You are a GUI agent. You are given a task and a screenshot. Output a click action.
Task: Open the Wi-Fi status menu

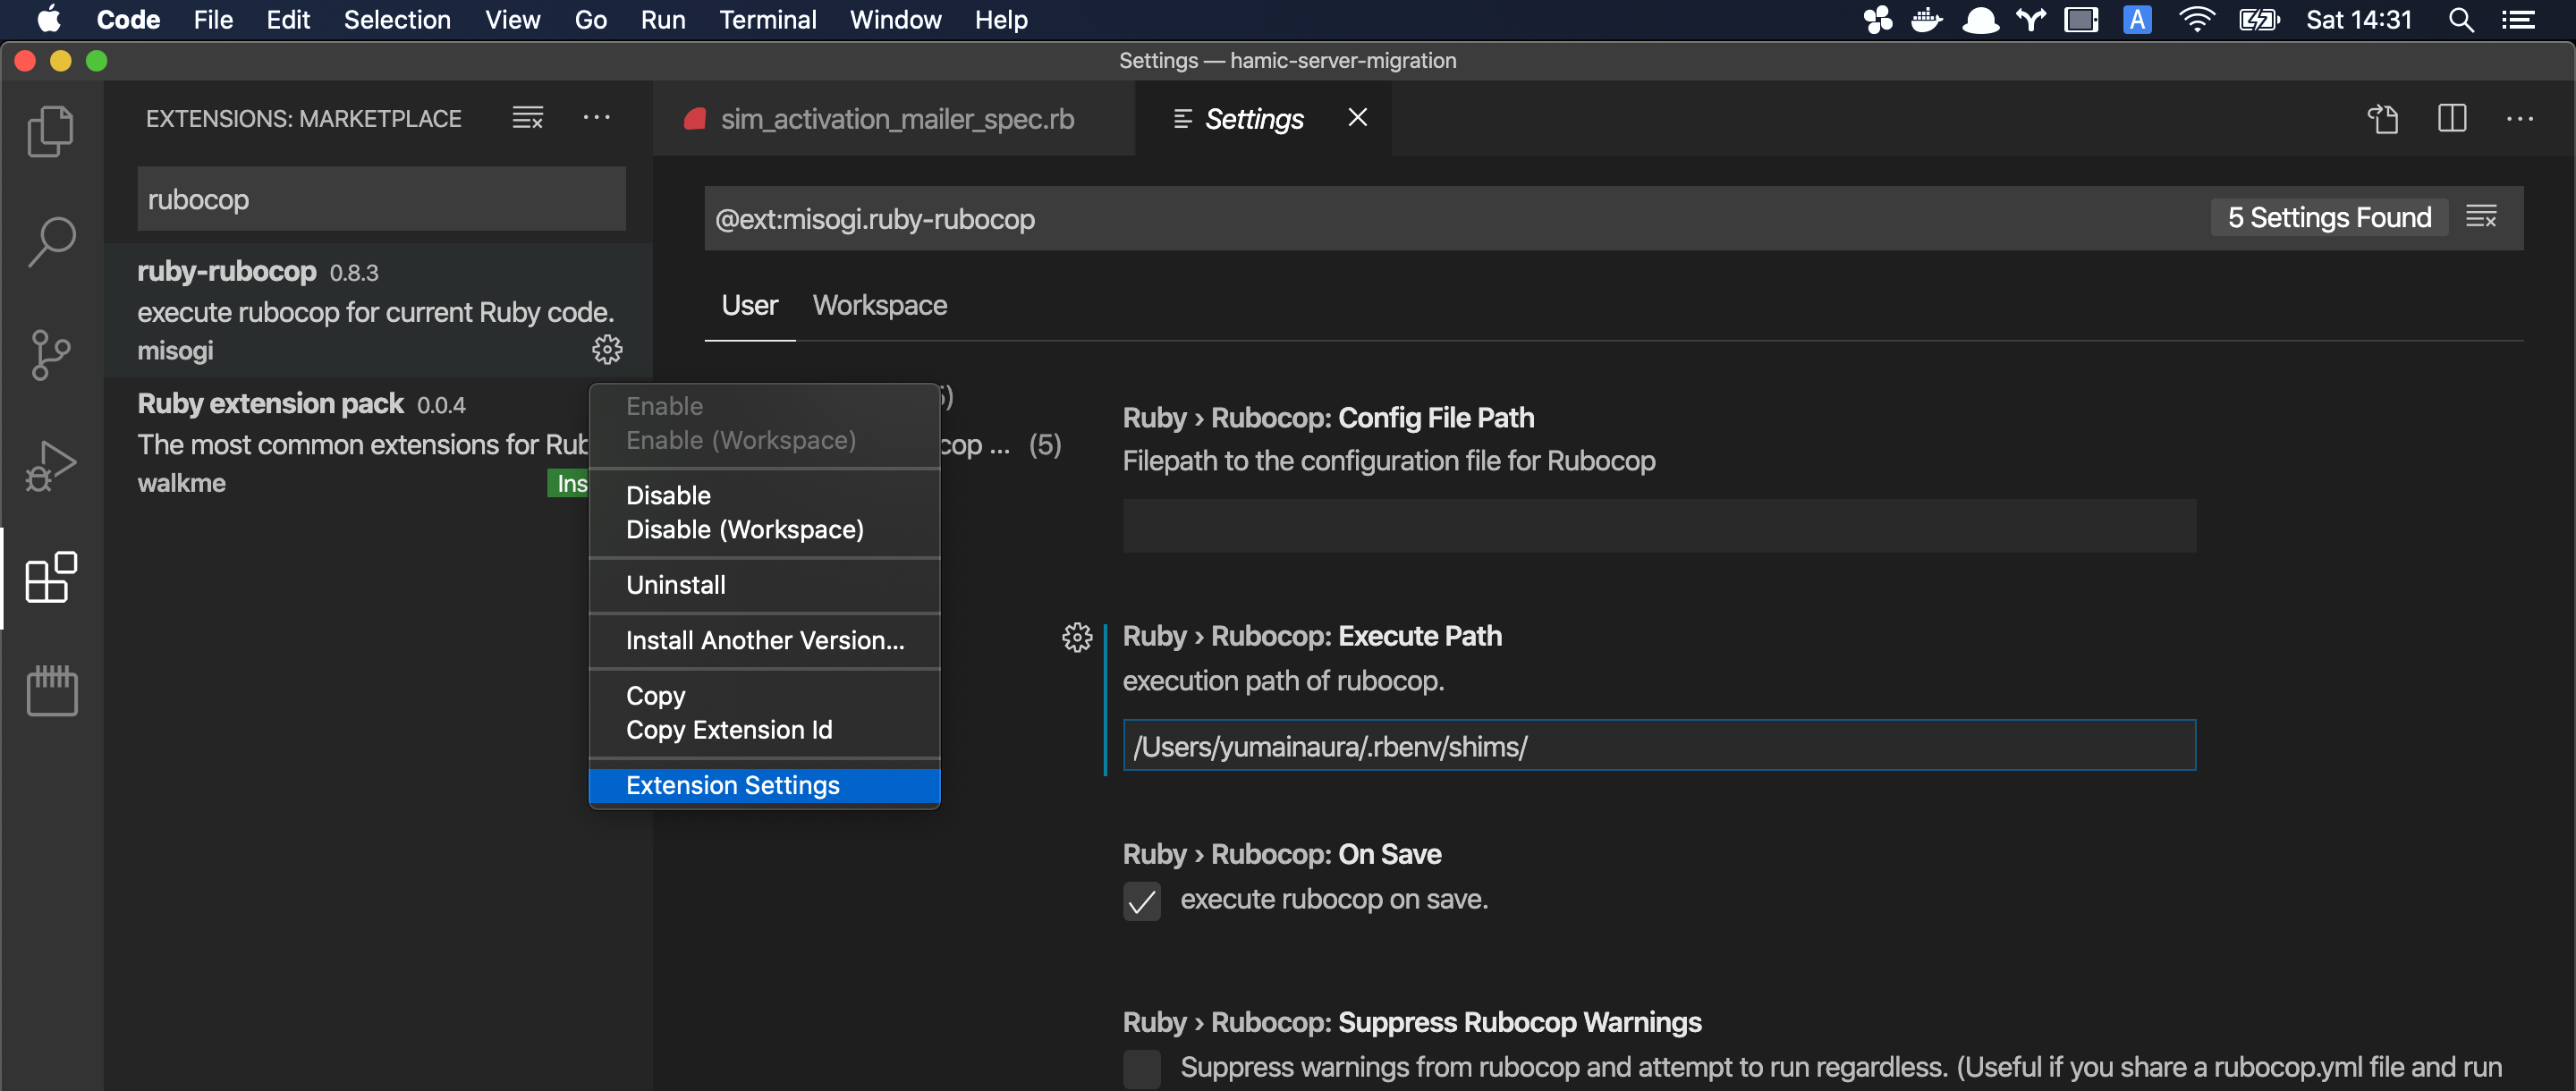pos(2196,20)
